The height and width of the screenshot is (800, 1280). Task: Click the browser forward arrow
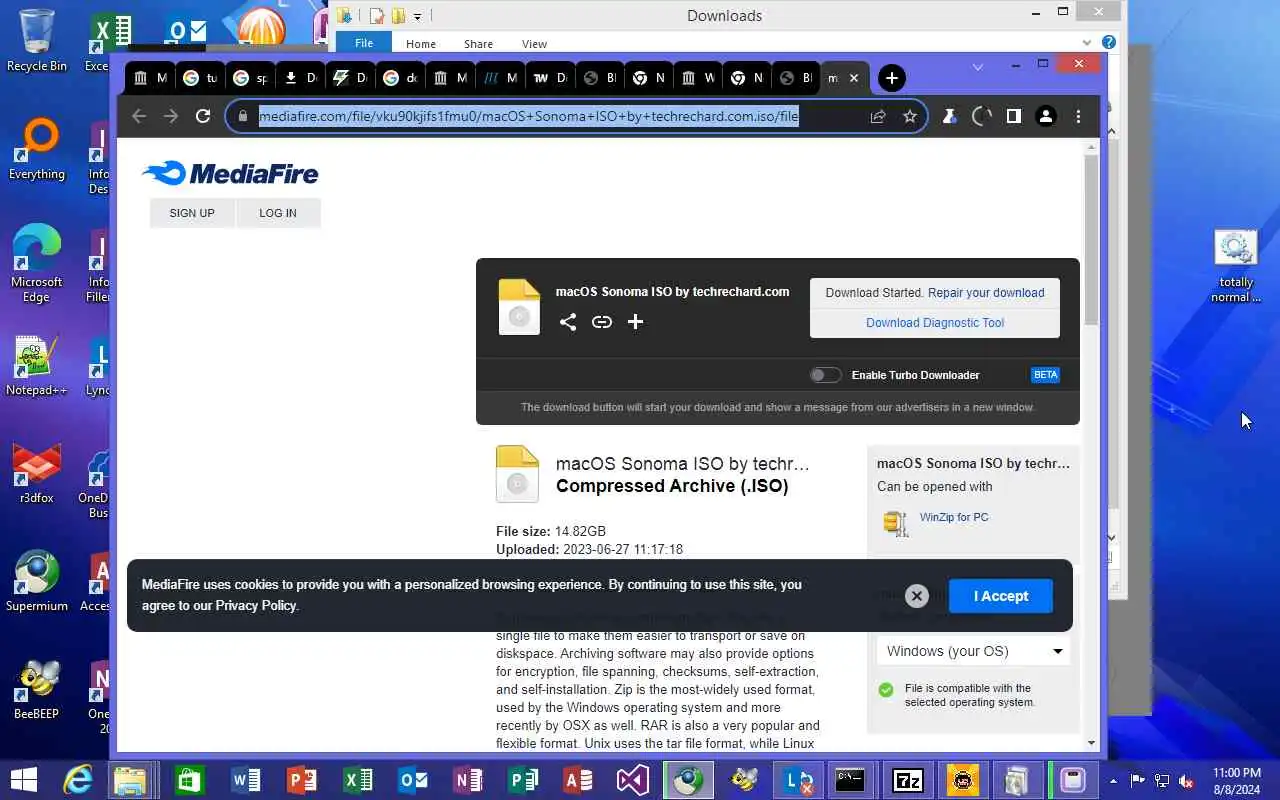tap(171, 116)
